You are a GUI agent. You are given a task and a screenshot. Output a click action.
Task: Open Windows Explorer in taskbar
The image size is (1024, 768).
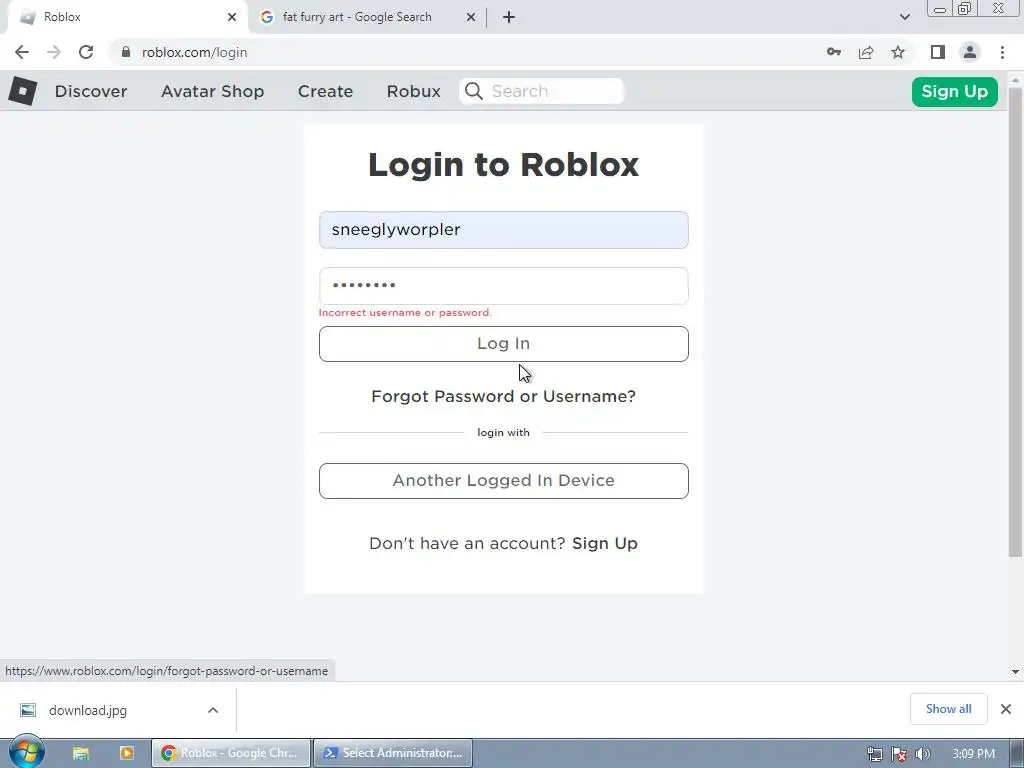click(x=80, y=753)
